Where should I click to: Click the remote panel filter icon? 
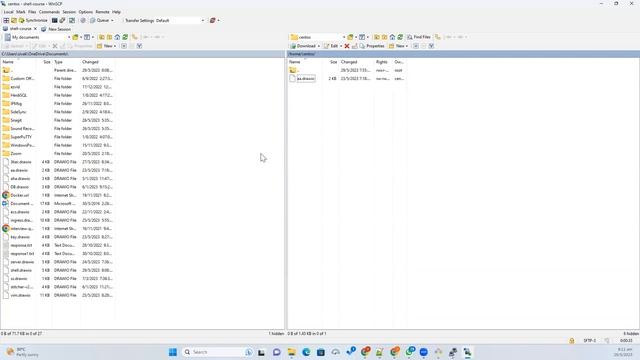point(362,37)
